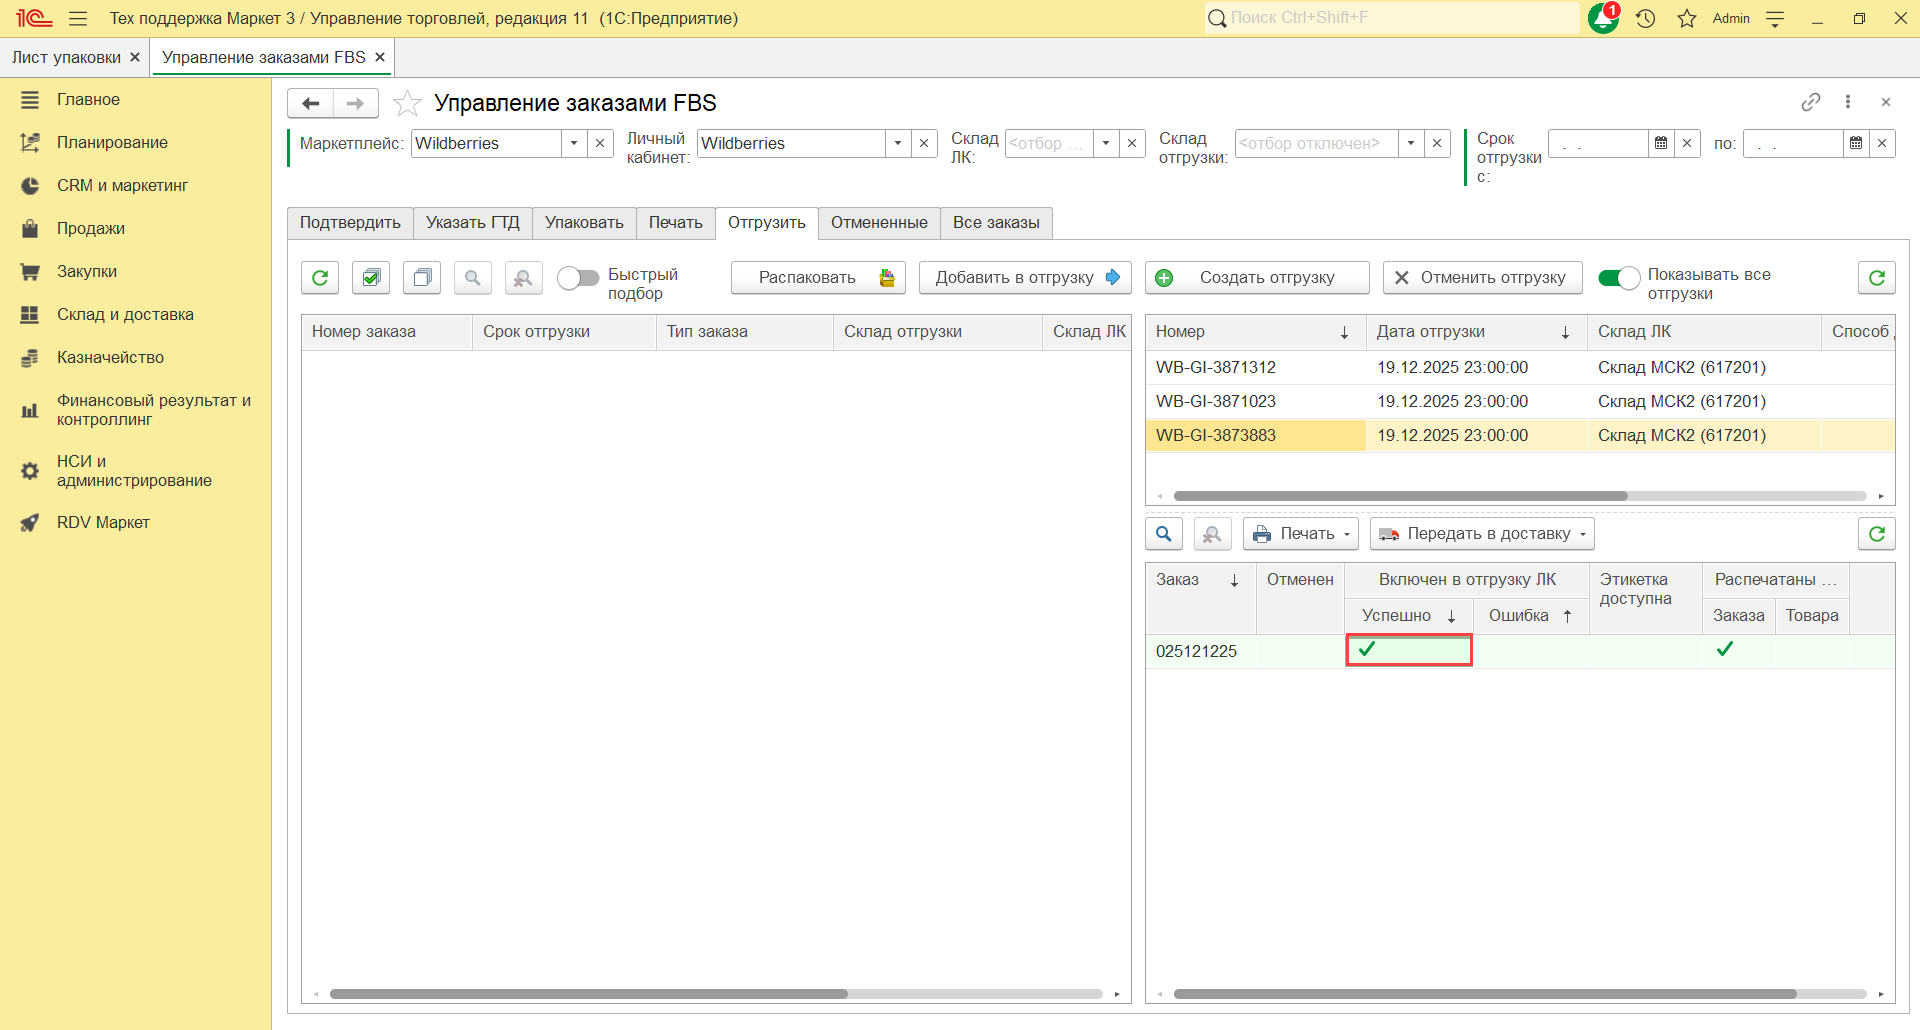The image size is (1920, 1030).
Task: Copy link to this page icon
Action: click(1811, 102)
